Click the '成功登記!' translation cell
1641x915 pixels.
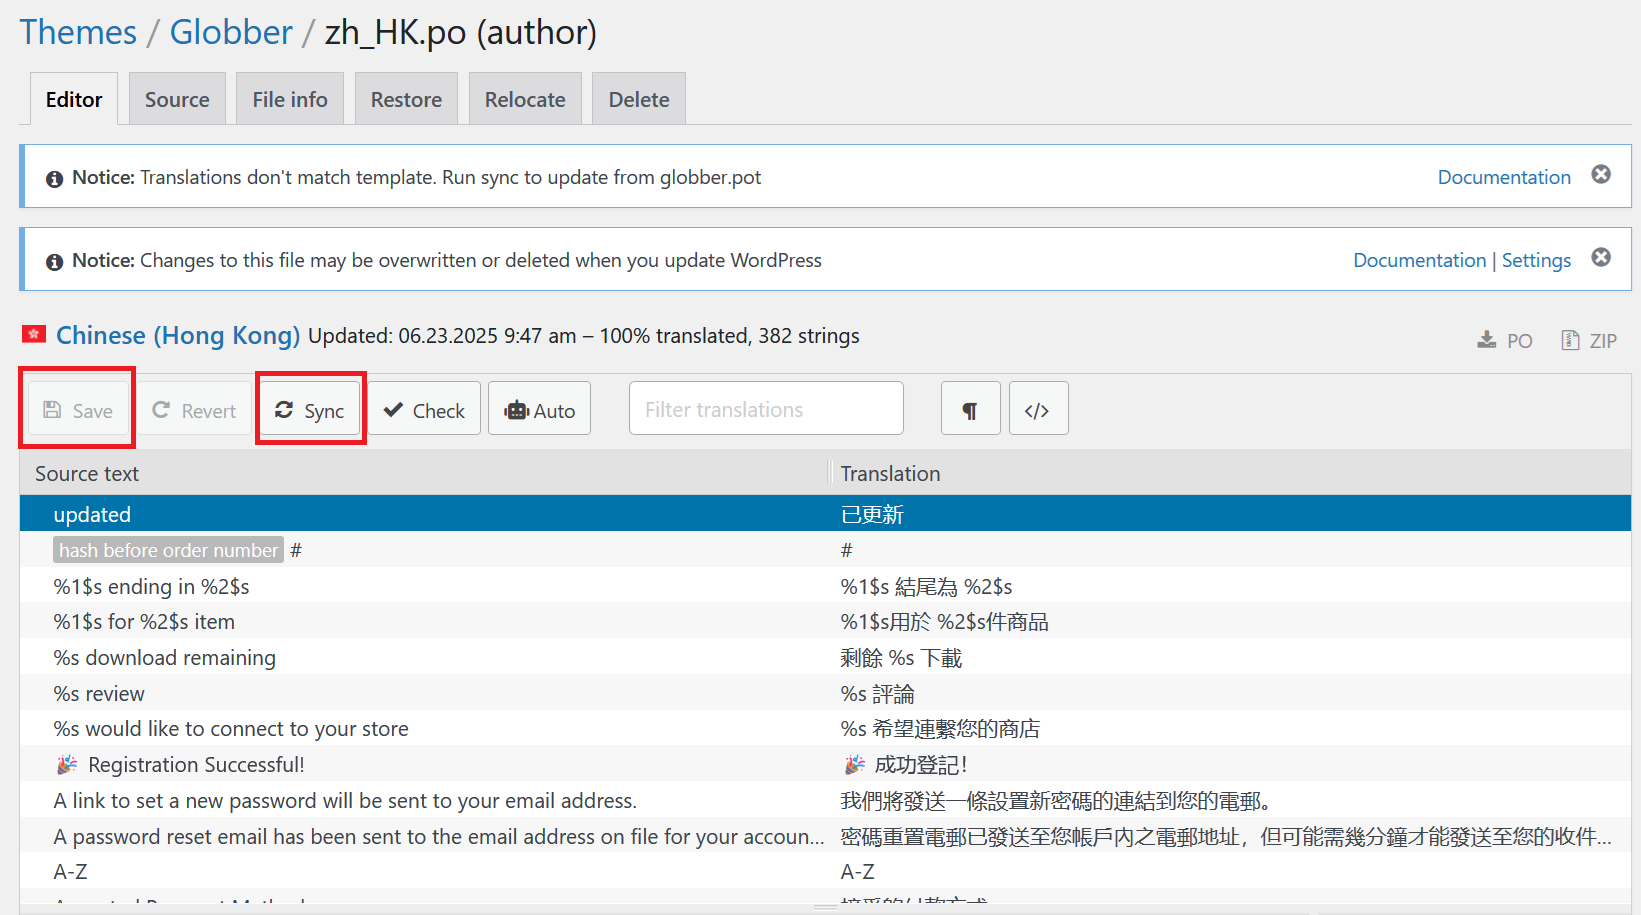pyautogui.click(x=905, y=764)
